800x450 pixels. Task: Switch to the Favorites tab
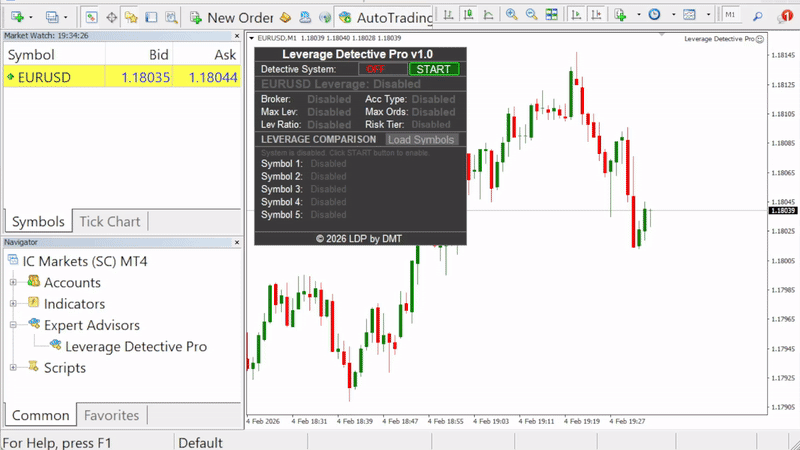[x=111, y=415]
